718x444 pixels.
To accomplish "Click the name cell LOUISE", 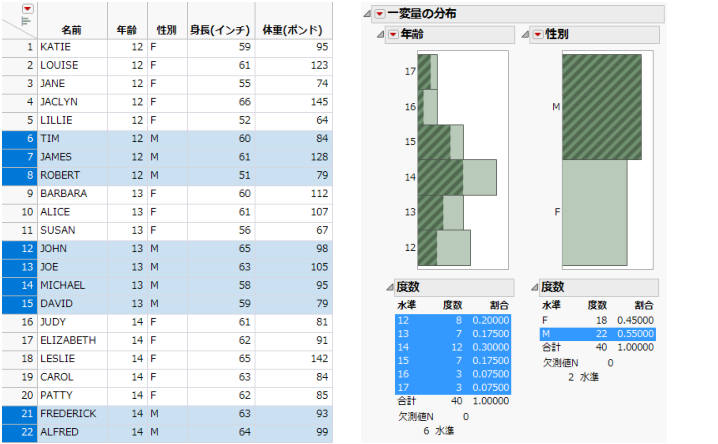I will click(72, 65).
